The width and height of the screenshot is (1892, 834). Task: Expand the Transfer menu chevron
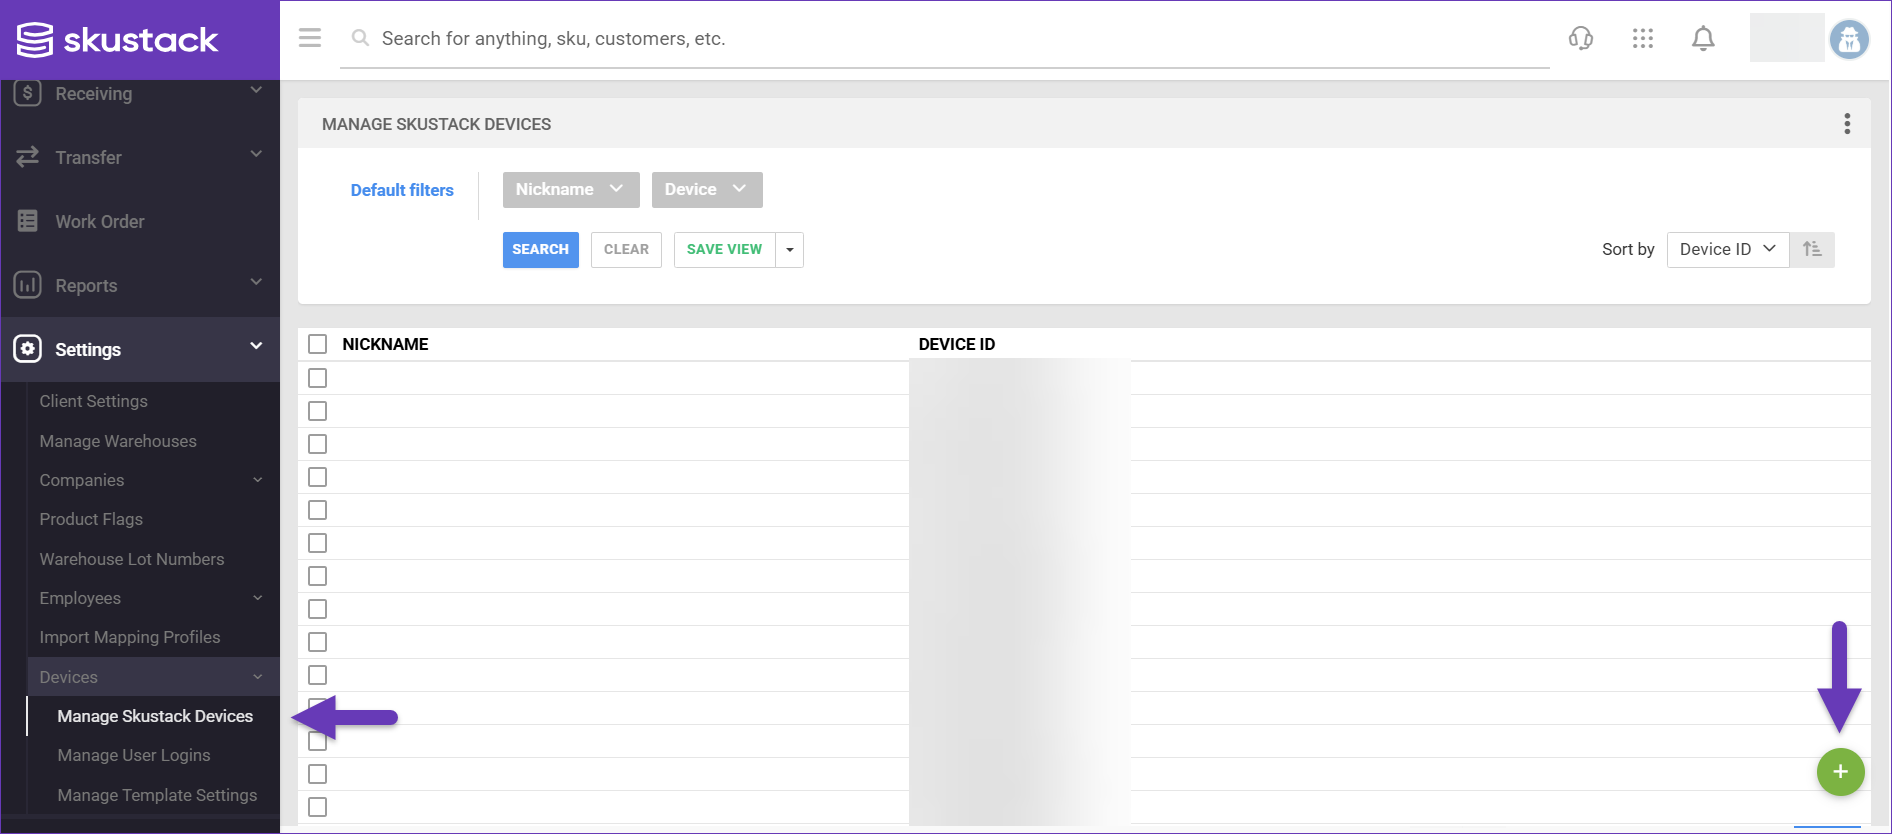(256, 154)
